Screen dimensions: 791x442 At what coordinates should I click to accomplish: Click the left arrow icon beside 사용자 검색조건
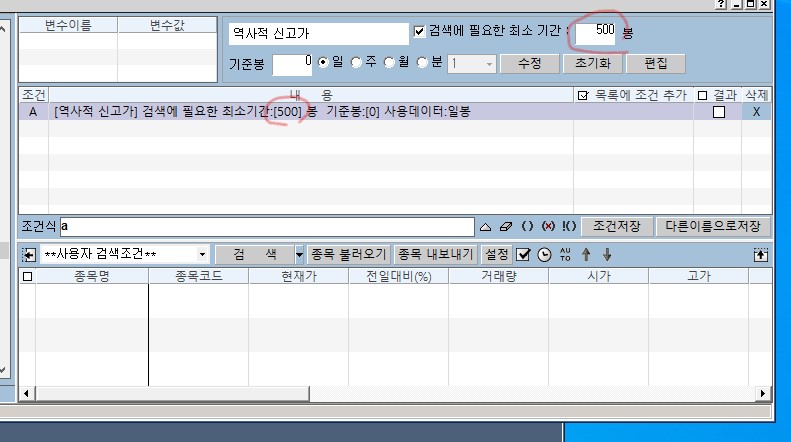29,255
